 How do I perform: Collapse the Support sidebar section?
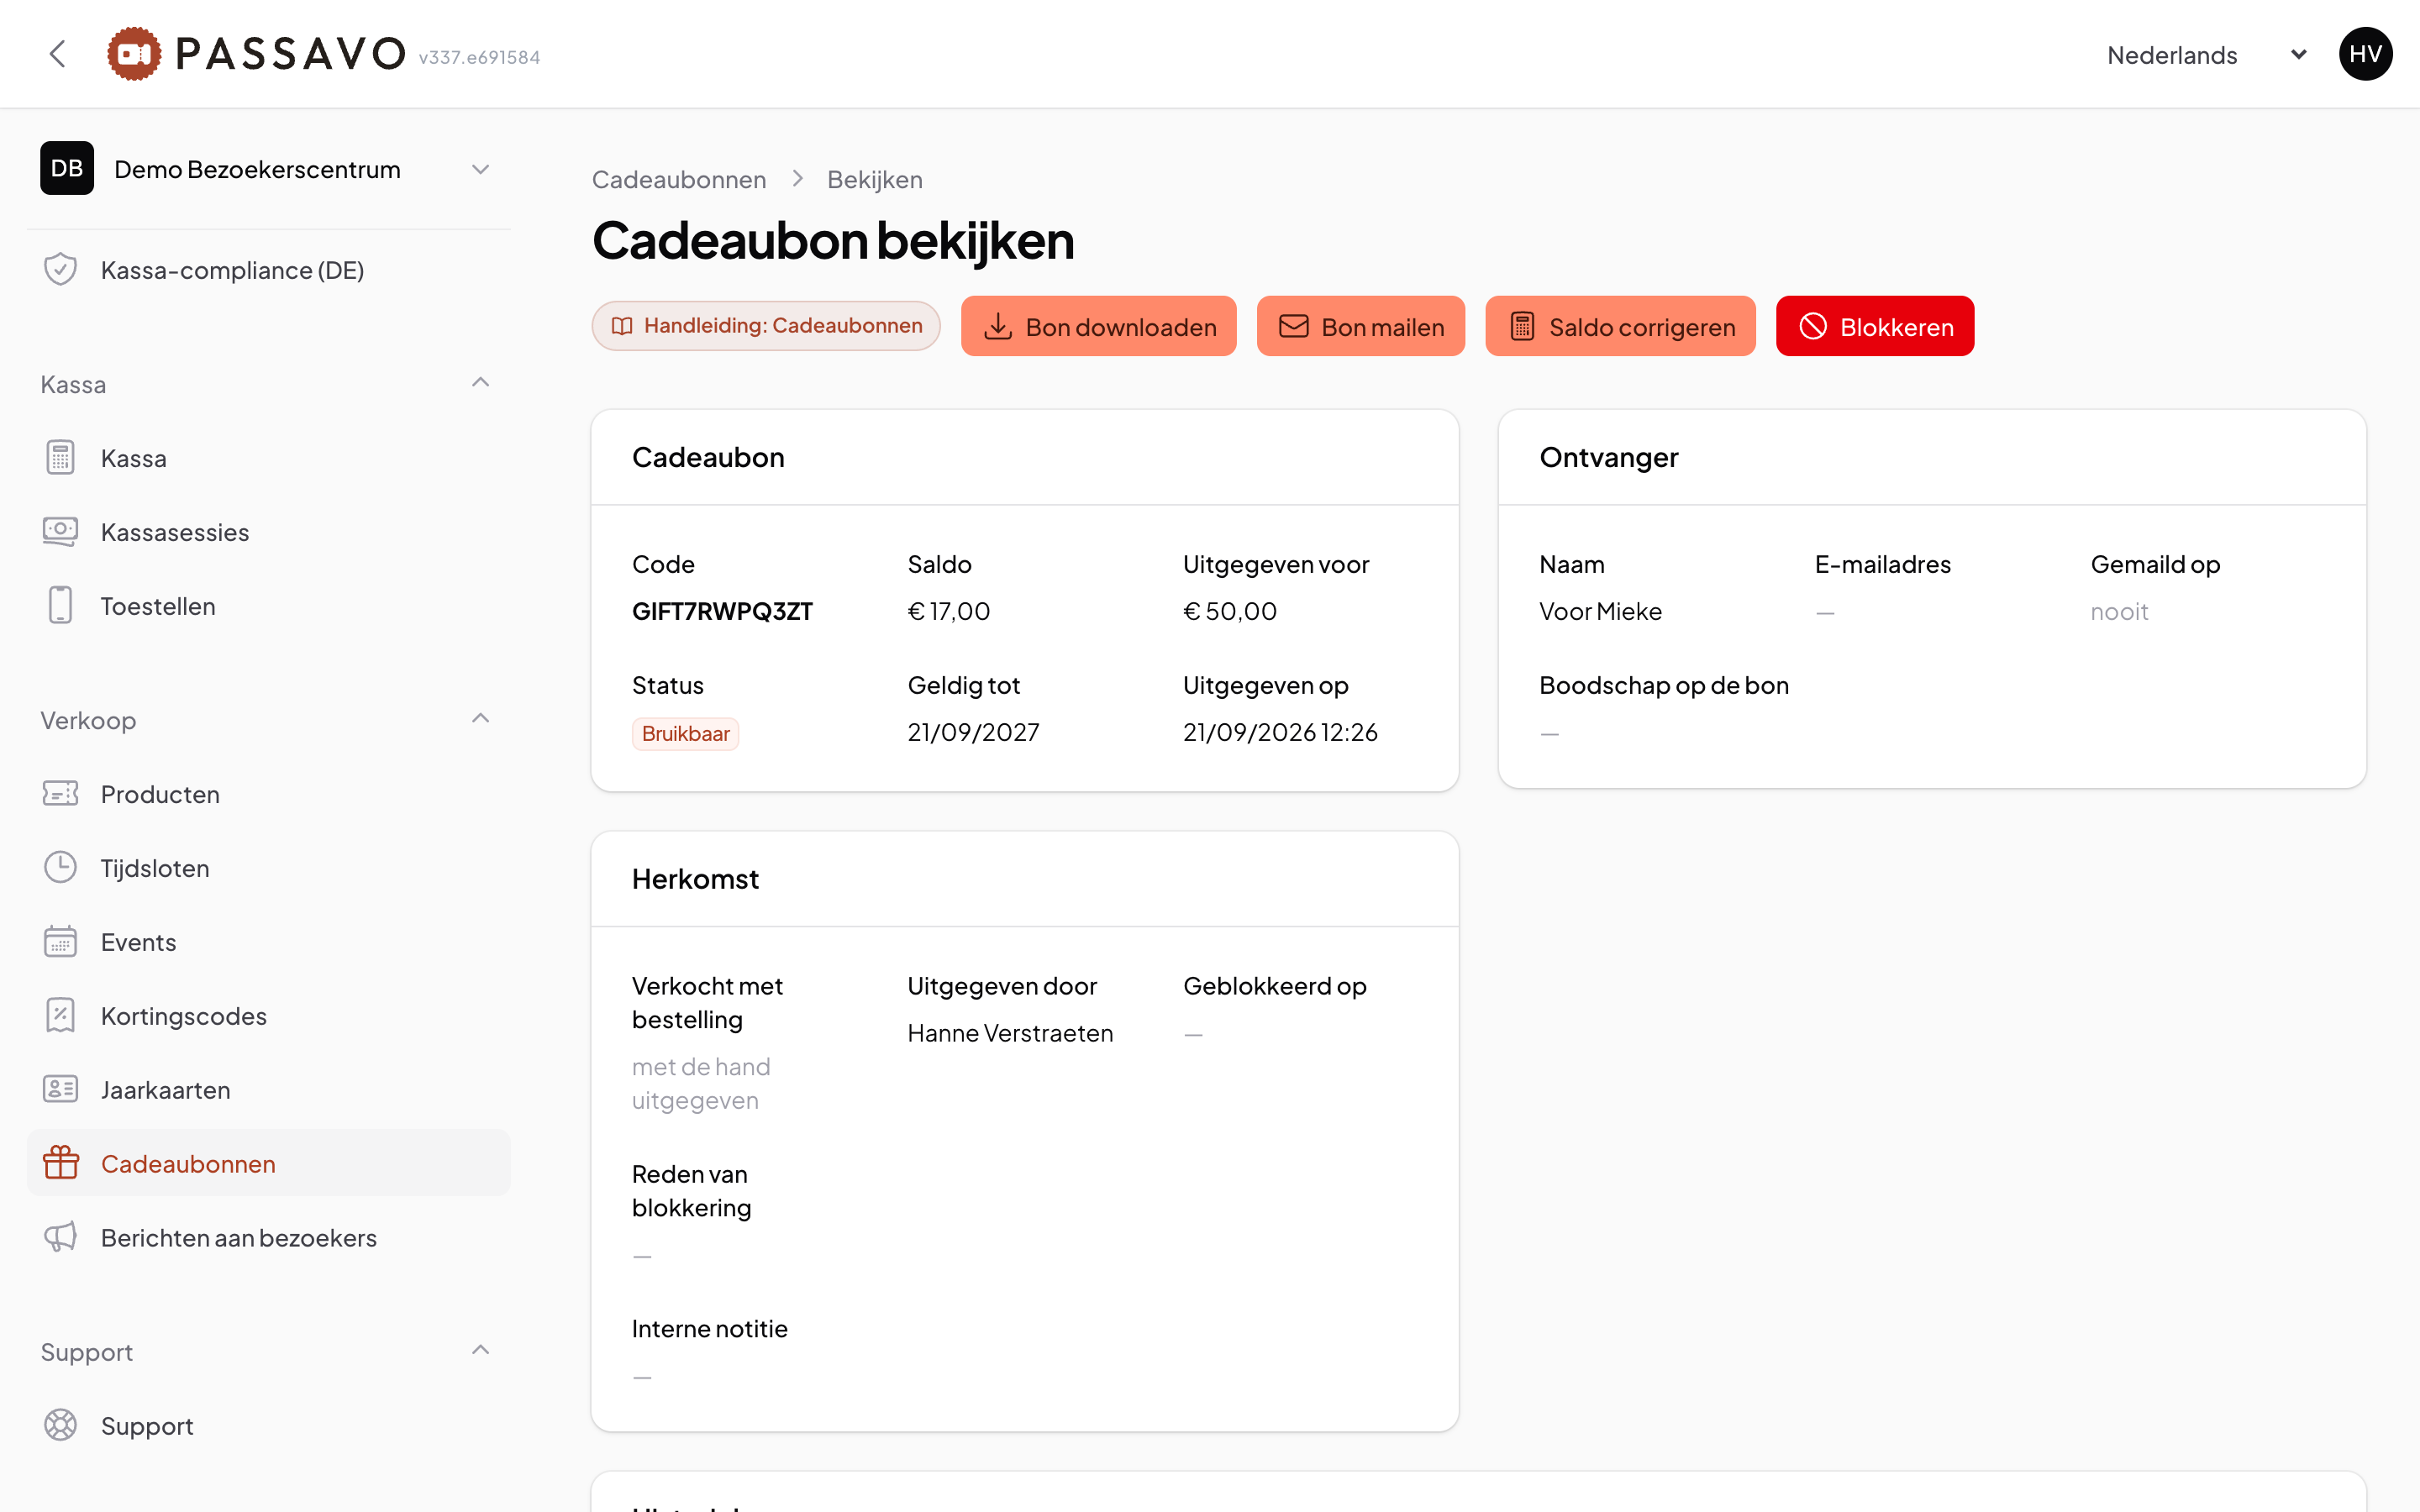tap(480, 1351)
